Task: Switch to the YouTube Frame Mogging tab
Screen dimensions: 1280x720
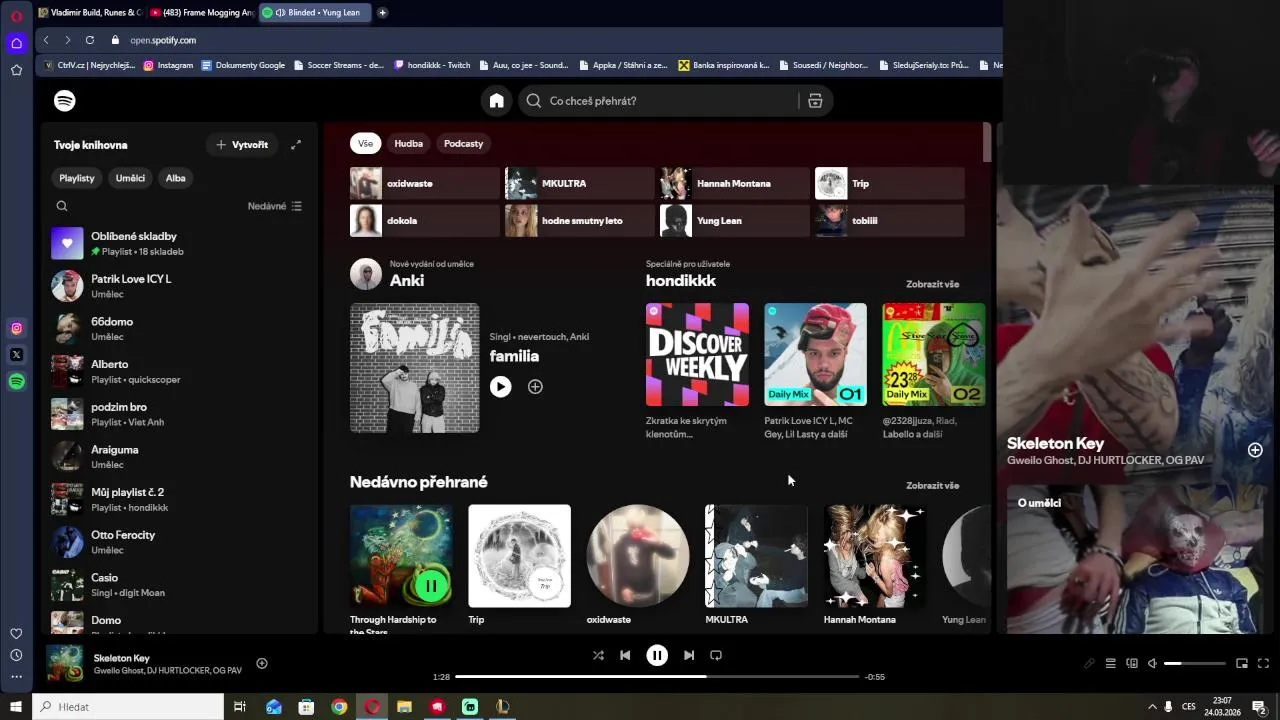Action: pos(201,13)
